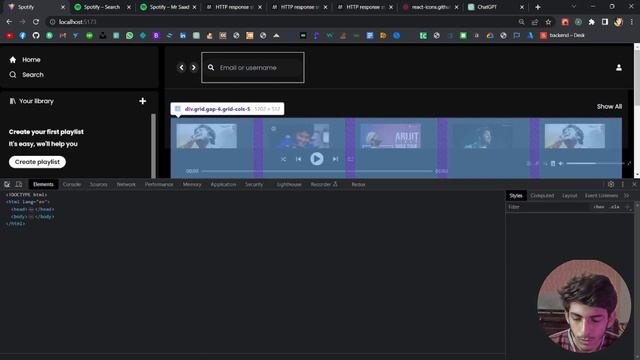Image resolution: width=640 pixels, height=360 pixels.
Task: Skip to the next track
Action: [335, 159]
